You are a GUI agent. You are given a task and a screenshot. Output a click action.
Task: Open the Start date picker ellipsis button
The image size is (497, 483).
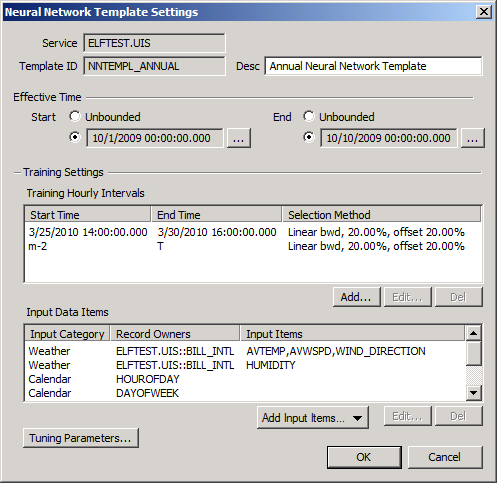[x=239, y=138]
